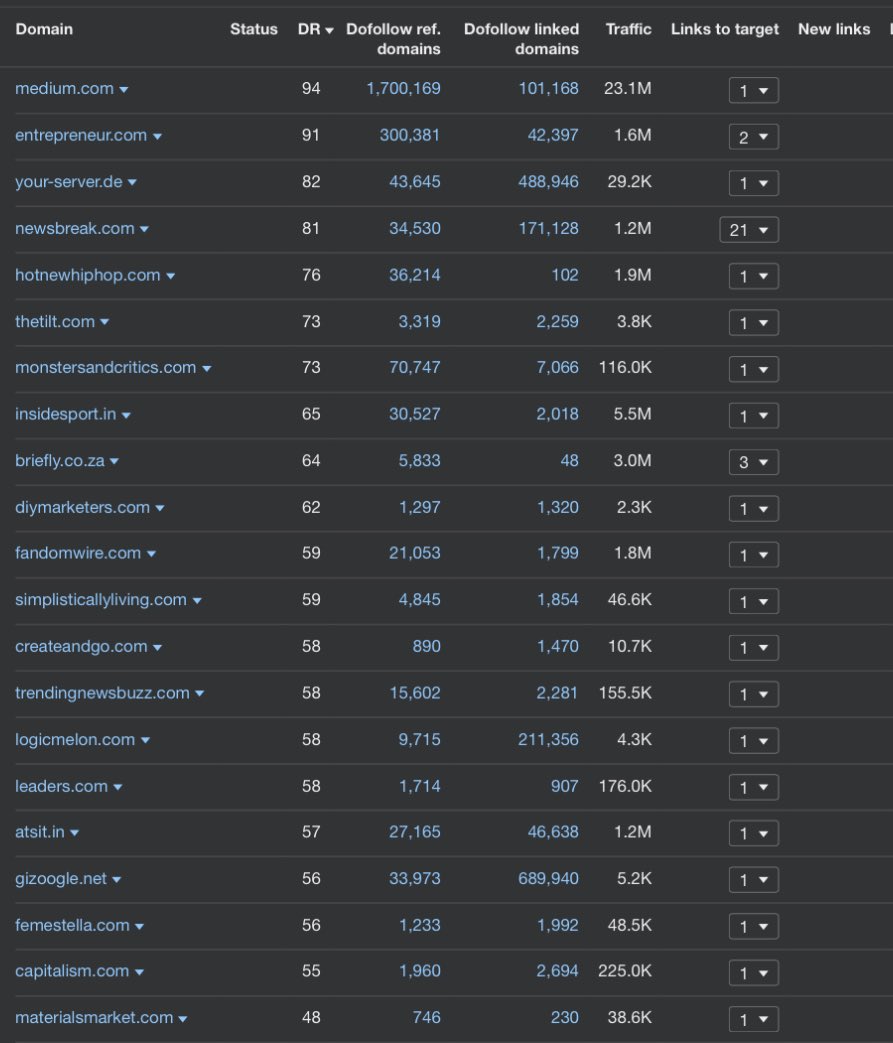Open Links to target dropdown for atsit.in
Viewport: 893px width, 1043px height.
pos(754,833)
